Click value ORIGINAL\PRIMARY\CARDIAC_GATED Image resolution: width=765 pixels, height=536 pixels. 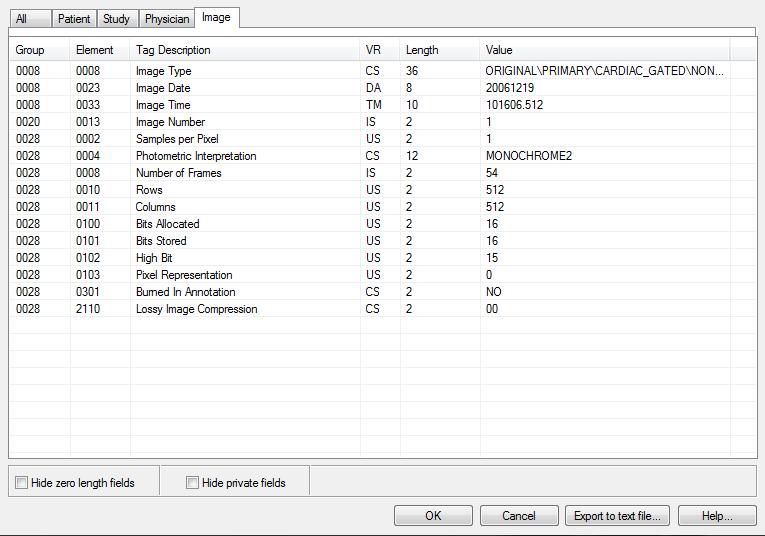[x=604, y=71]
